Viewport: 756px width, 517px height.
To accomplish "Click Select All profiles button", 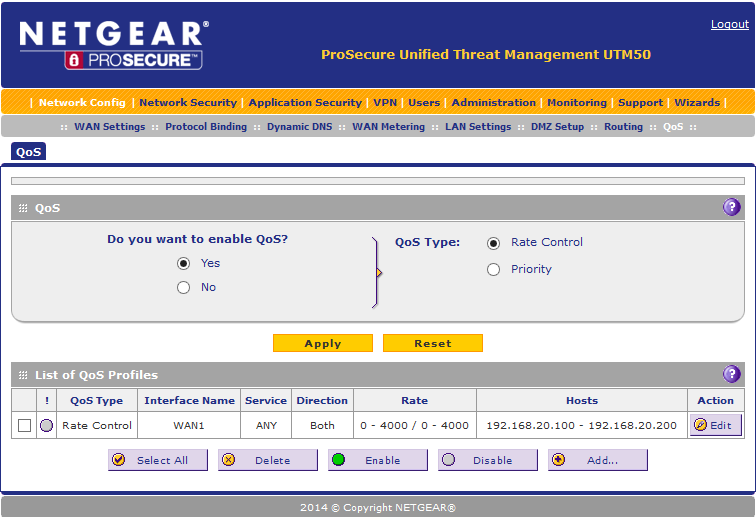I will [x=158, y=460].
